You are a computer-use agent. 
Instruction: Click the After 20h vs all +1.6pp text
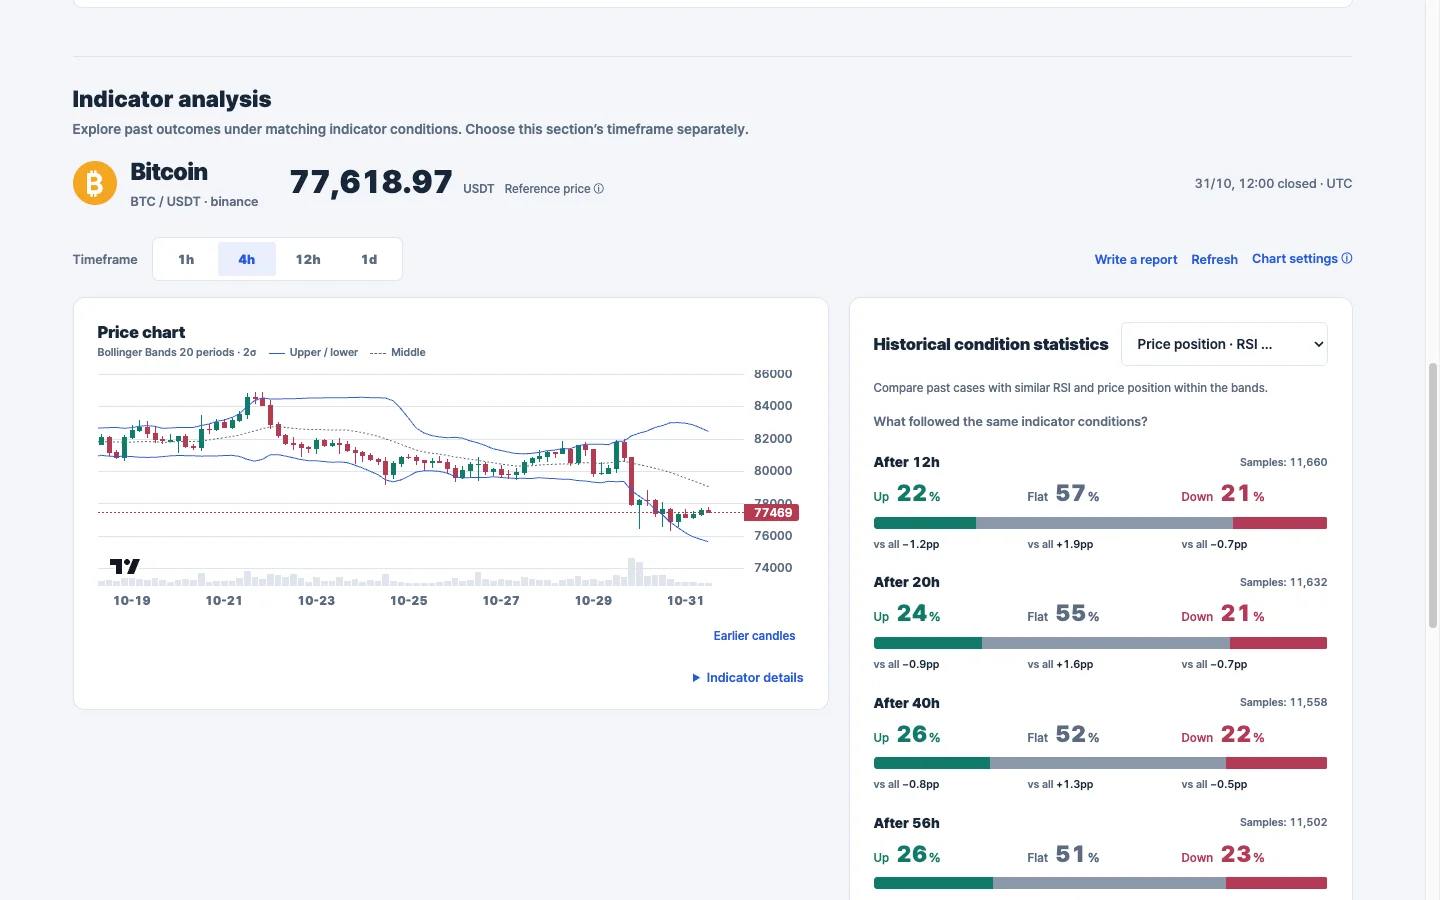1060,664
